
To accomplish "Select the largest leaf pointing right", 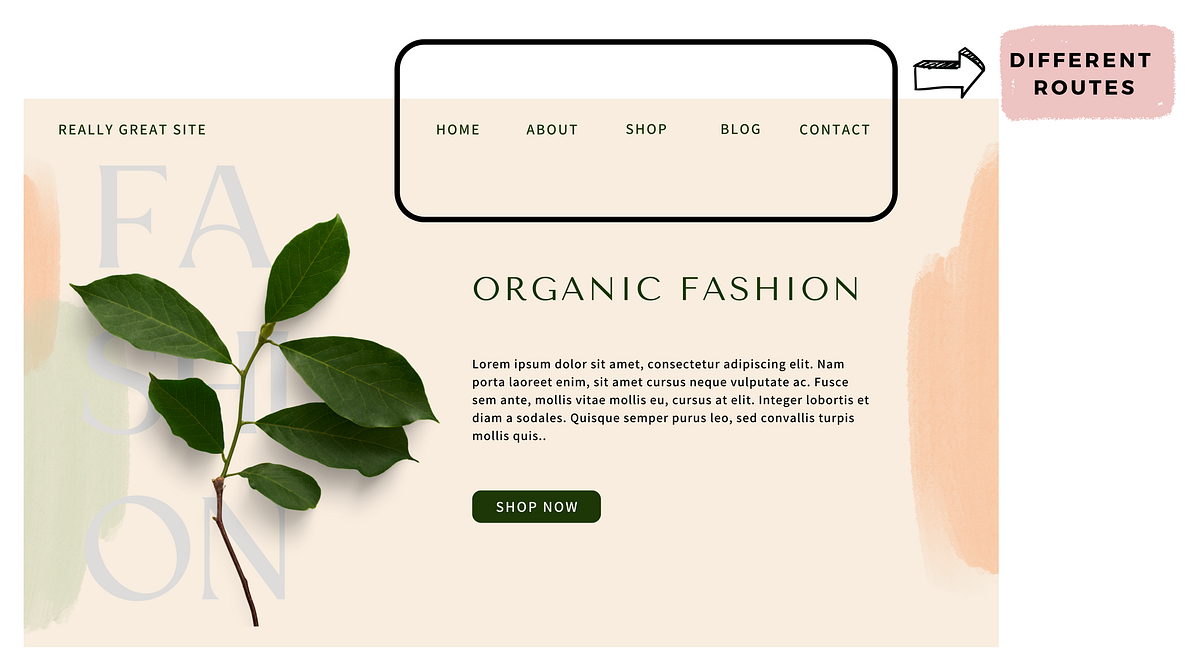I will (x=357, y=380).
